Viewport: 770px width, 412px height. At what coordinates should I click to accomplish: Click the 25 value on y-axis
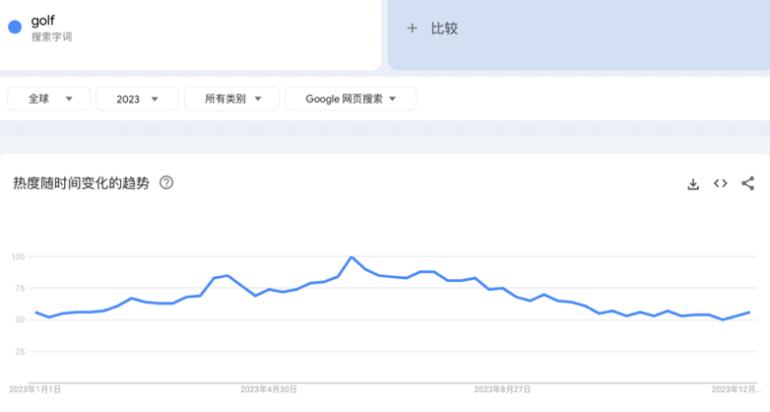click(x=18, y=351)
